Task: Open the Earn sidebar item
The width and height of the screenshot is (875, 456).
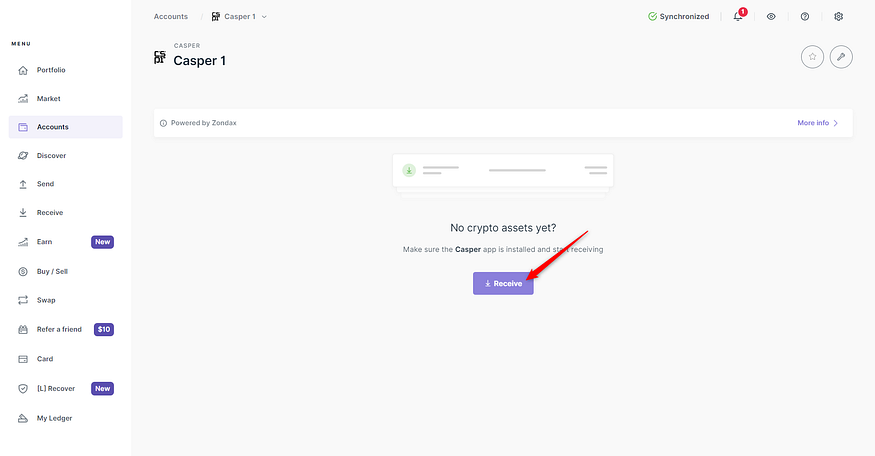Action: click(44, 242)
